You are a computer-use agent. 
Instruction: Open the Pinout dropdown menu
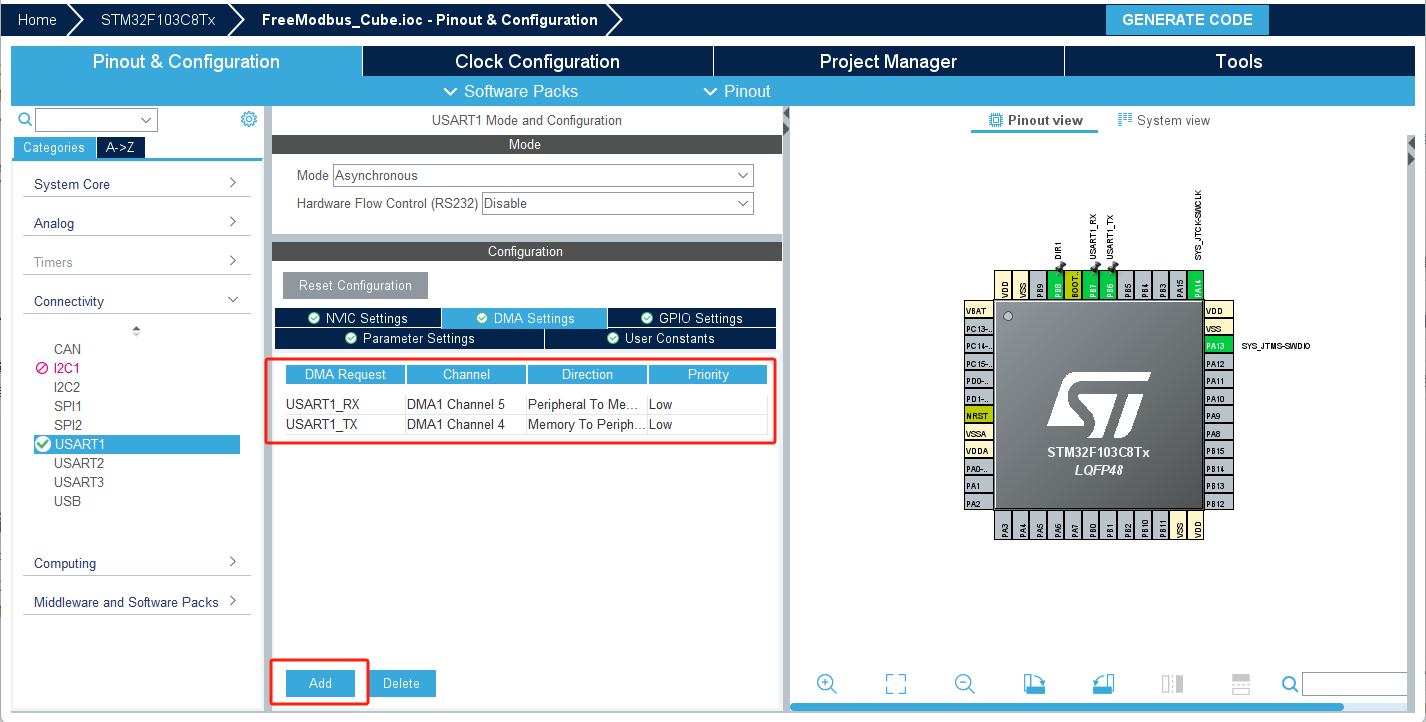click(x=737, y=91)
